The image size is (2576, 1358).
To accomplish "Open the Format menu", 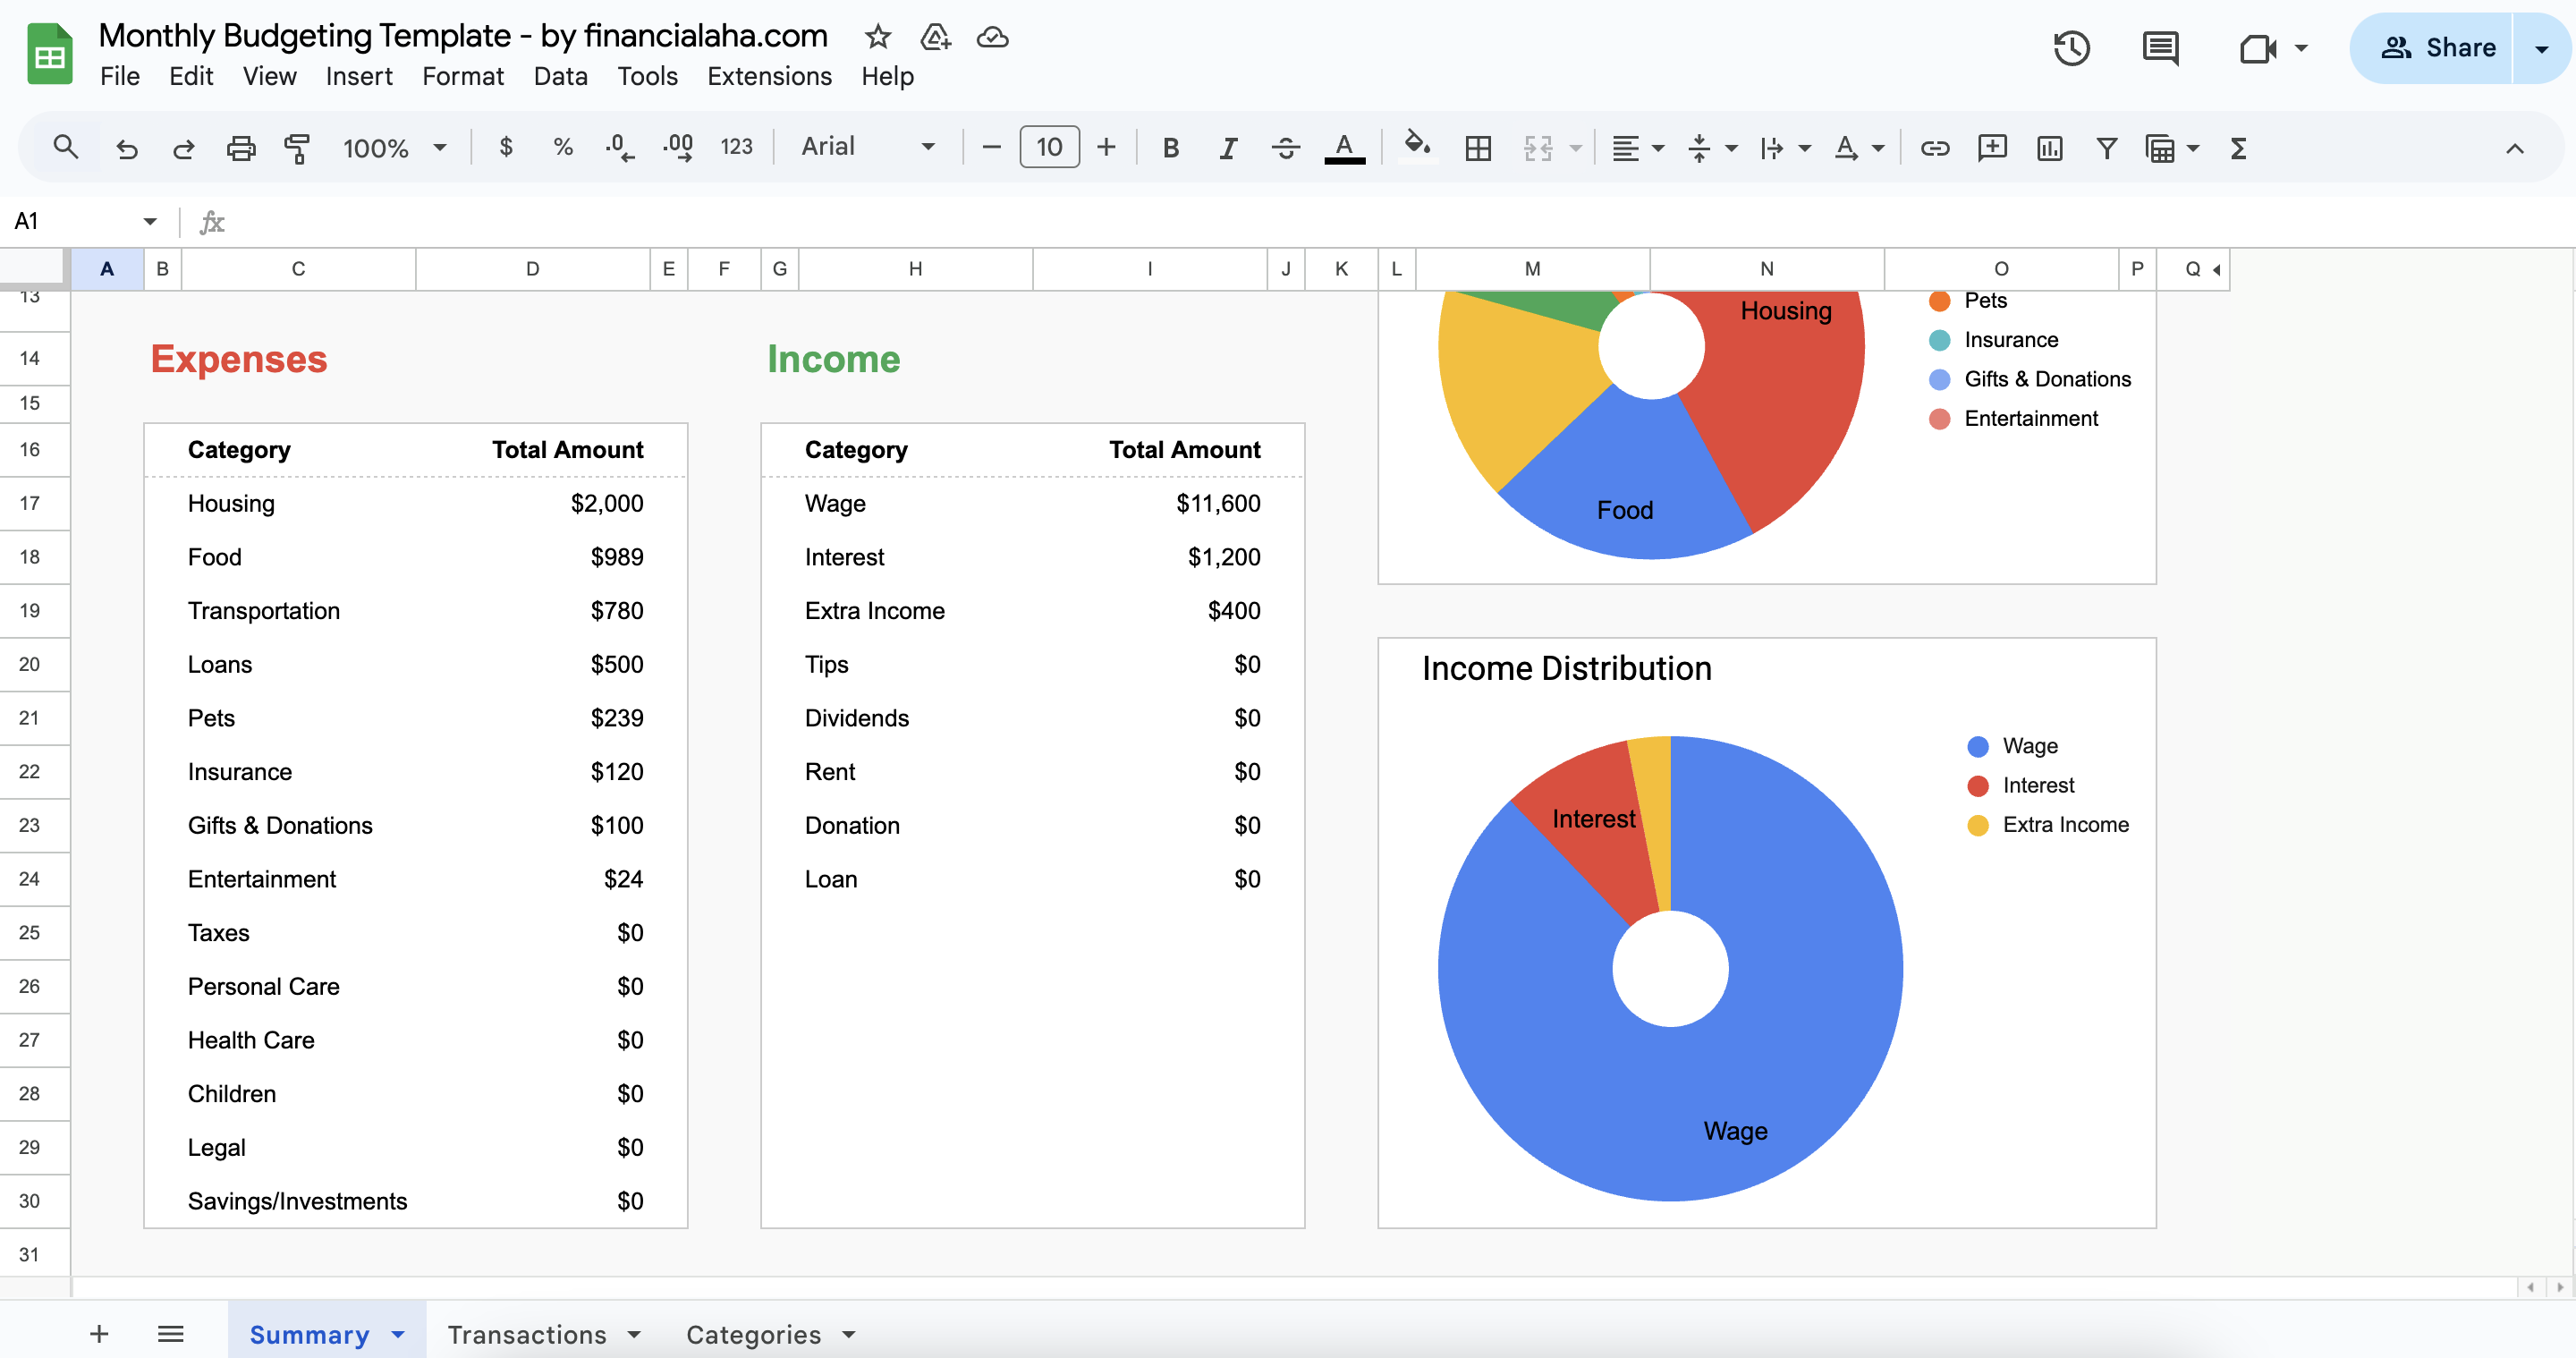I will pyautogui.click(x=463, y=76).
